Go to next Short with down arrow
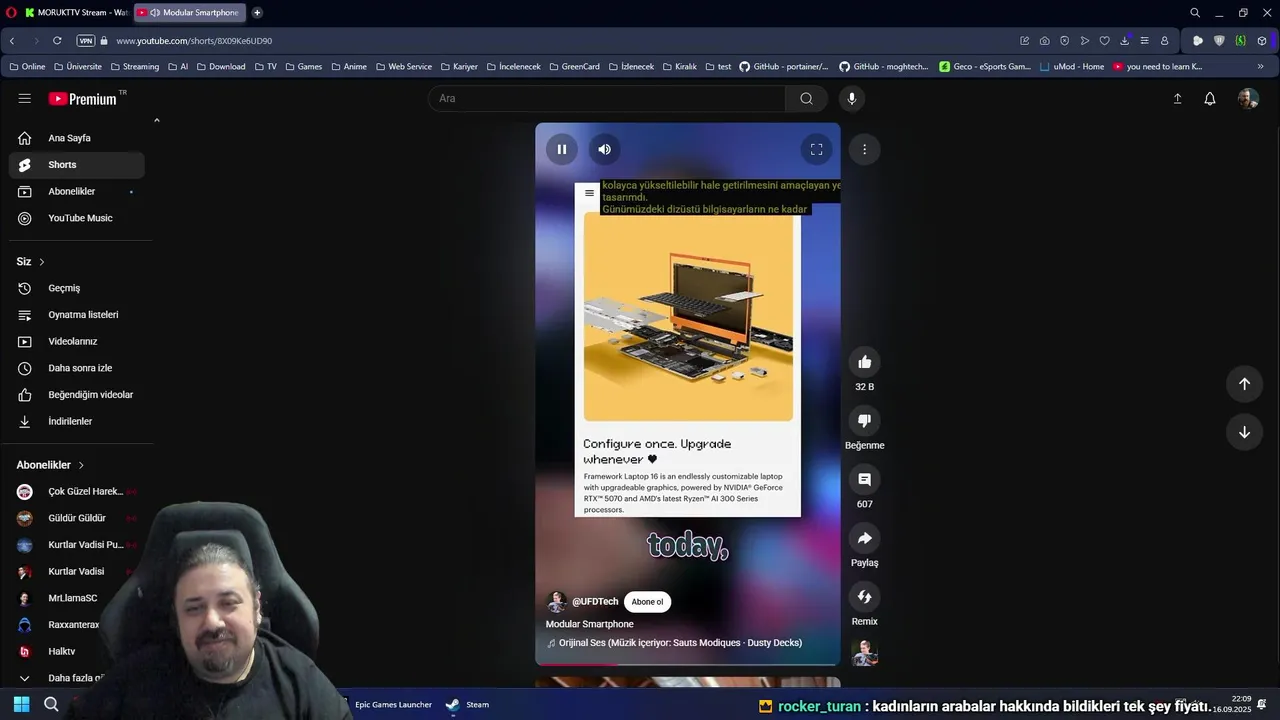 (1244, 432)
